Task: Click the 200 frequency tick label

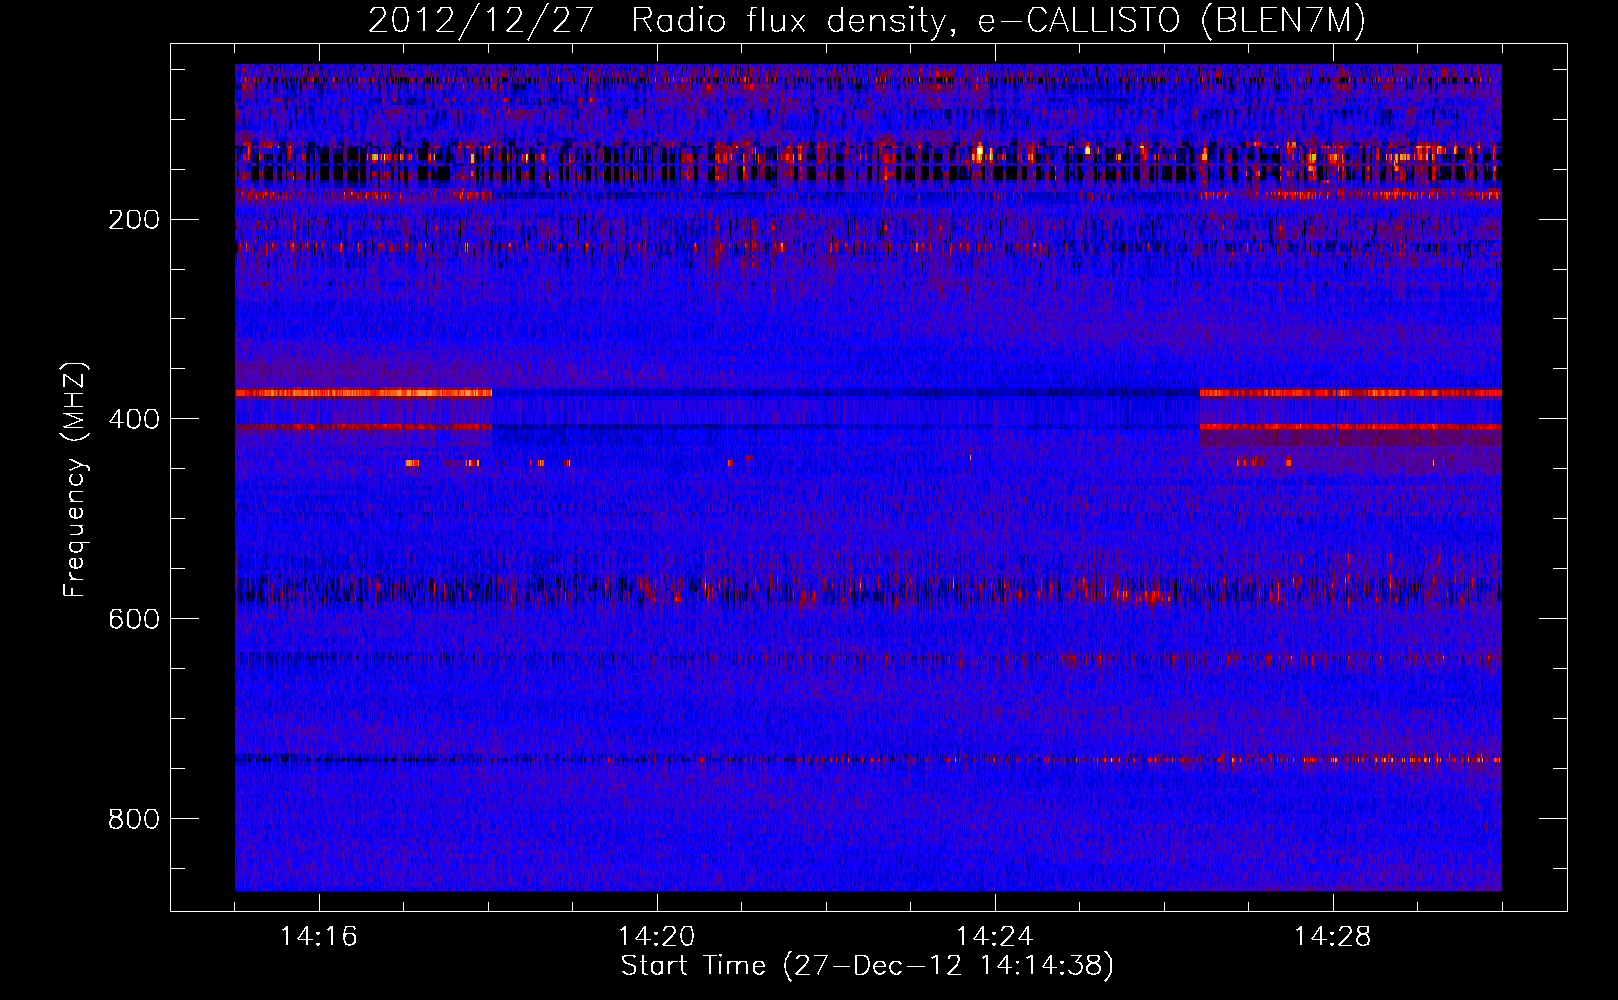Action: point(134,220)
